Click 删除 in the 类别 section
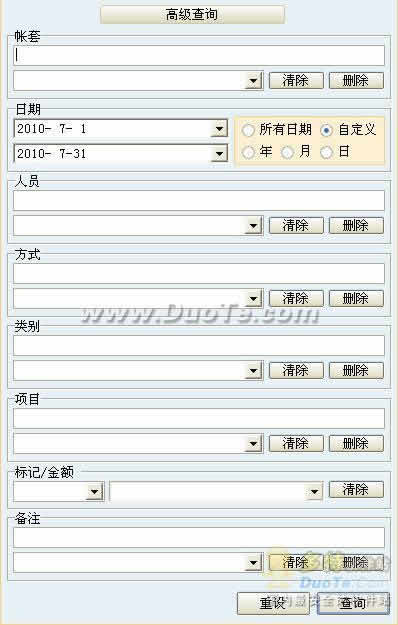The image size is (398, 625). tap(356, 371)
